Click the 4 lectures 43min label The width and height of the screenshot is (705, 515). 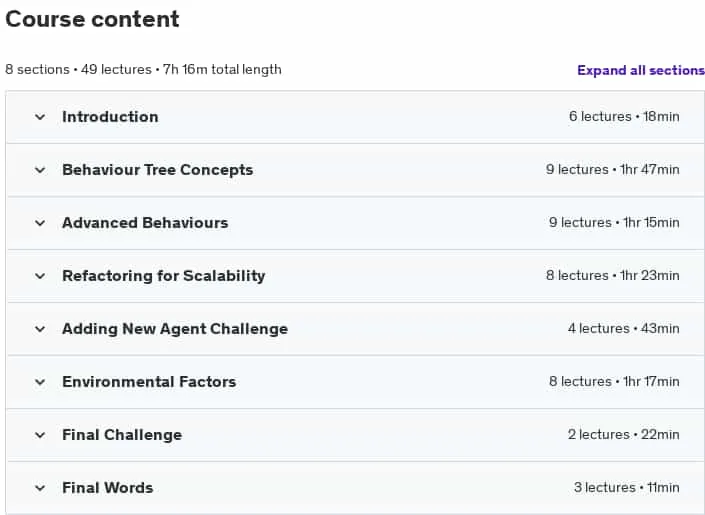point(623,329)
